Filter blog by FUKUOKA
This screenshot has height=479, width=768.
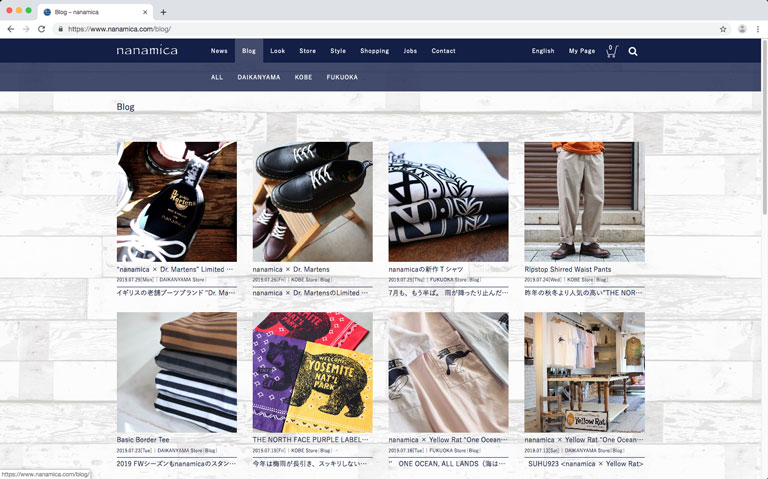(x=342, y=77)
